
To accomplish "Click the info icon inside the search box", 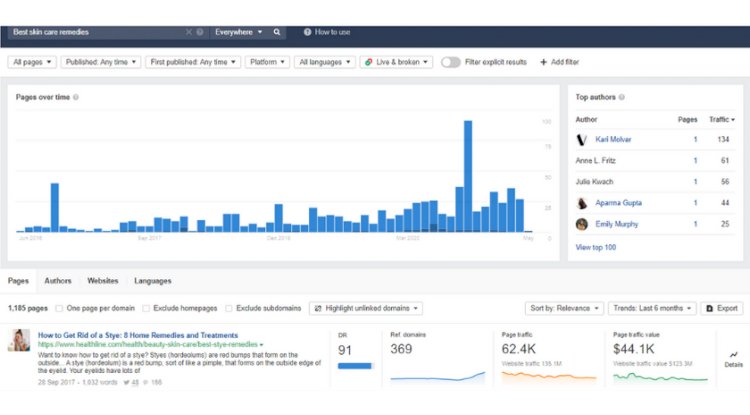I will [x=200, y=32].
